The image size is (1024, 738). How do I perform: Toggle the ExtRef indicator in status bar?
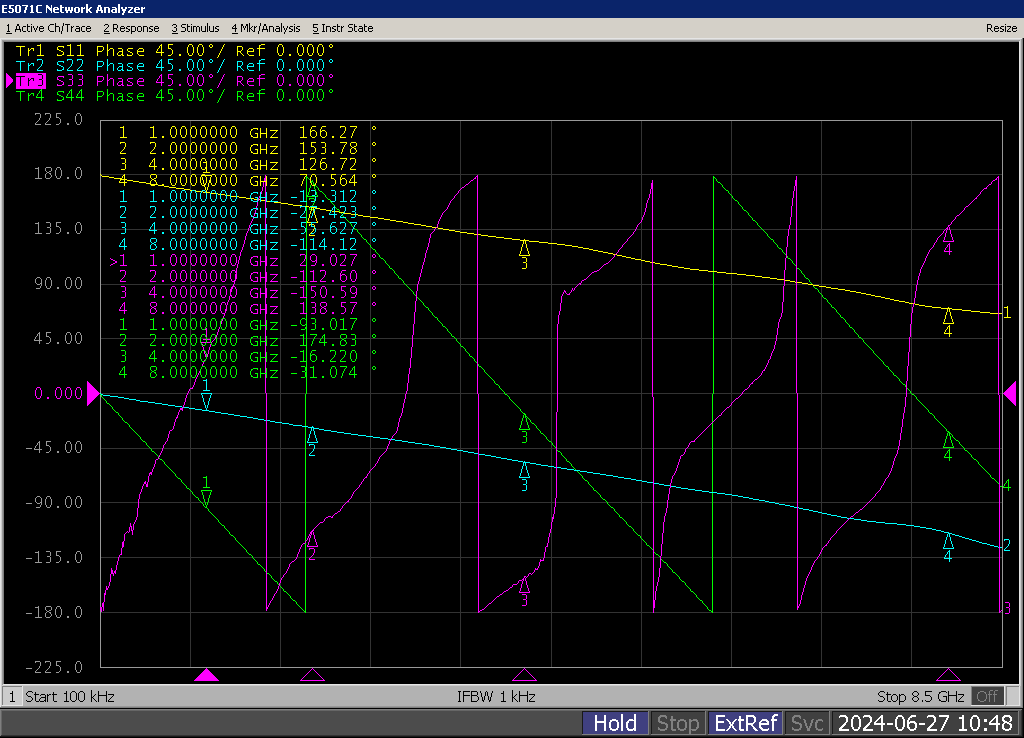745,723
